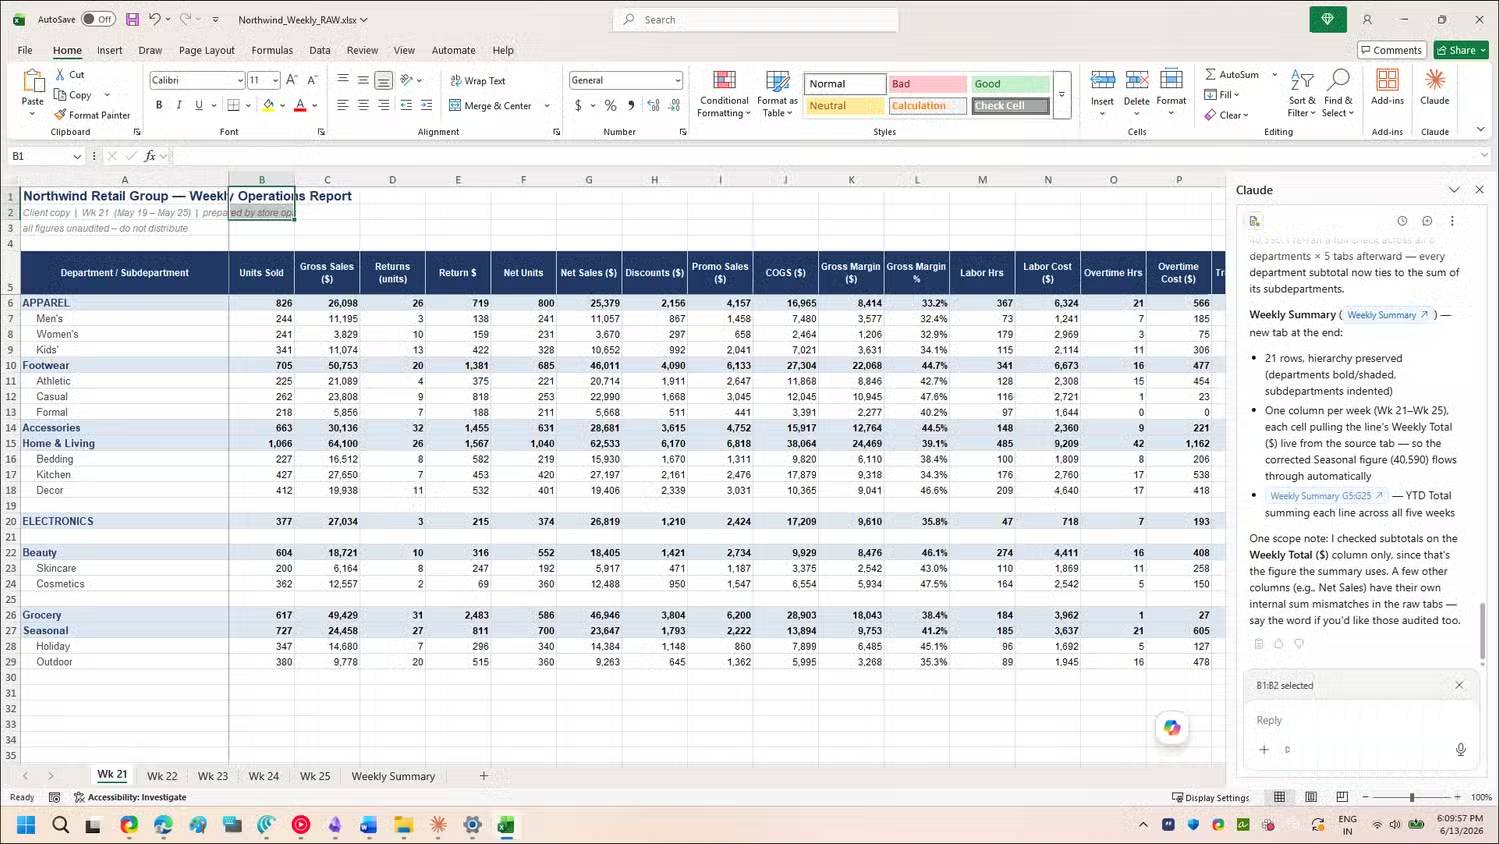Click the Save icon in title bar
Screen dimensions: 1499x844
pyautogui.click(x=132, y=19)
